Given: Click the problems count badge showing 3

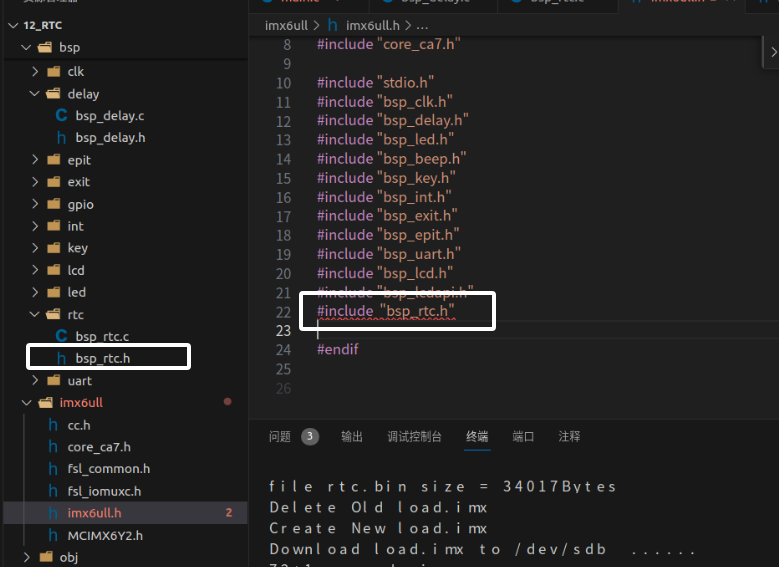Looking at the screenshot, I should point(310,437).
